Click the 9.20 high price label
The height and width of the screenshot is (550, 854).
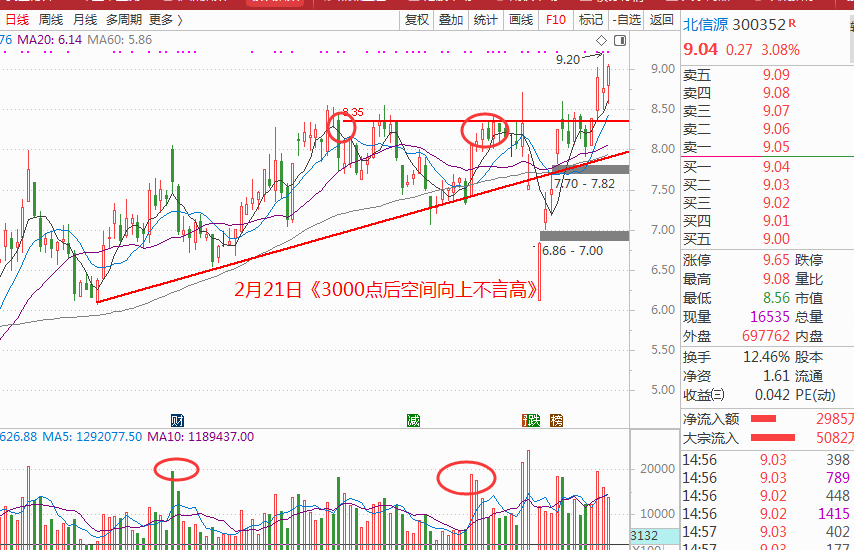click(x=568, y=59)
